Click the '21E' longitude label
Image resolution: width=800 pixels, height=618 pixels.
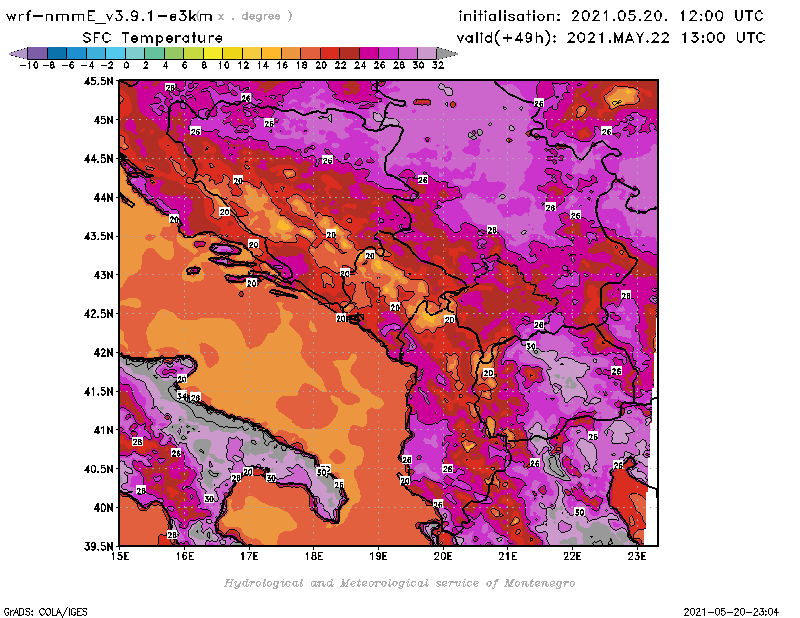508,556
